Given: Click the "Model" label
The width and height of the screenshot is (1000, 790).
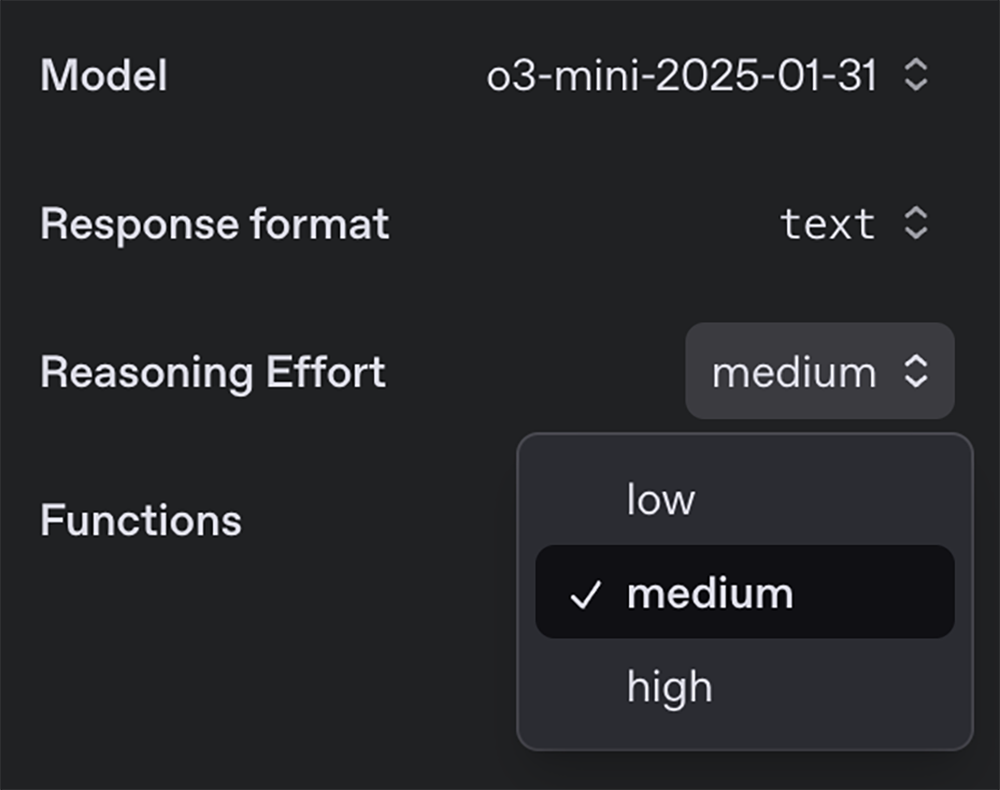Looking at the screenshot, I should [103, 76].
